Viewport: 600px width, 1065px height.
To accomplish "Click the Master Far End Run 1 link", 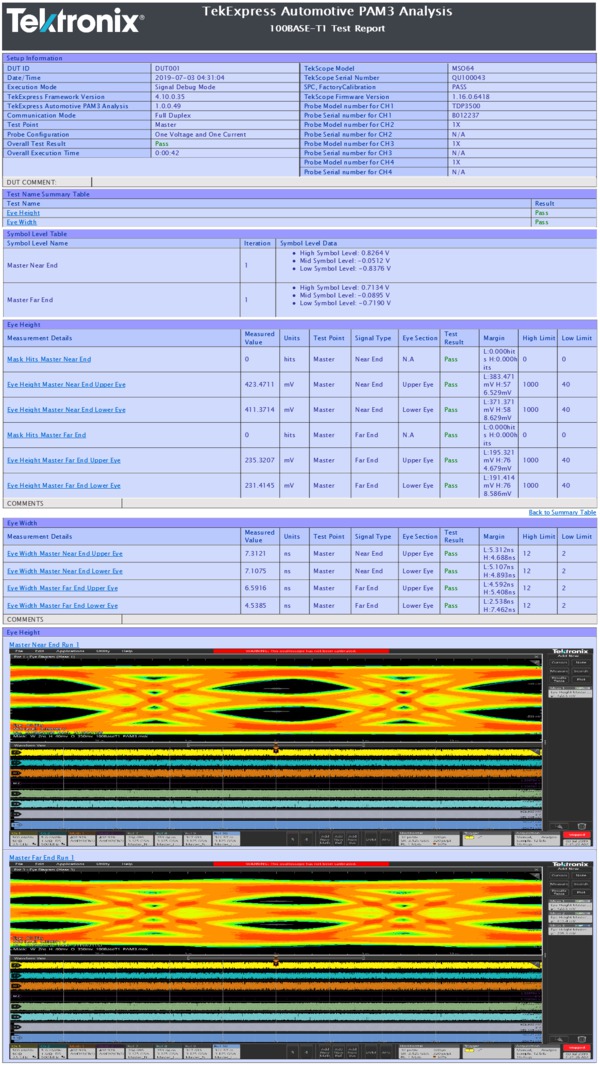I will 44,857.
